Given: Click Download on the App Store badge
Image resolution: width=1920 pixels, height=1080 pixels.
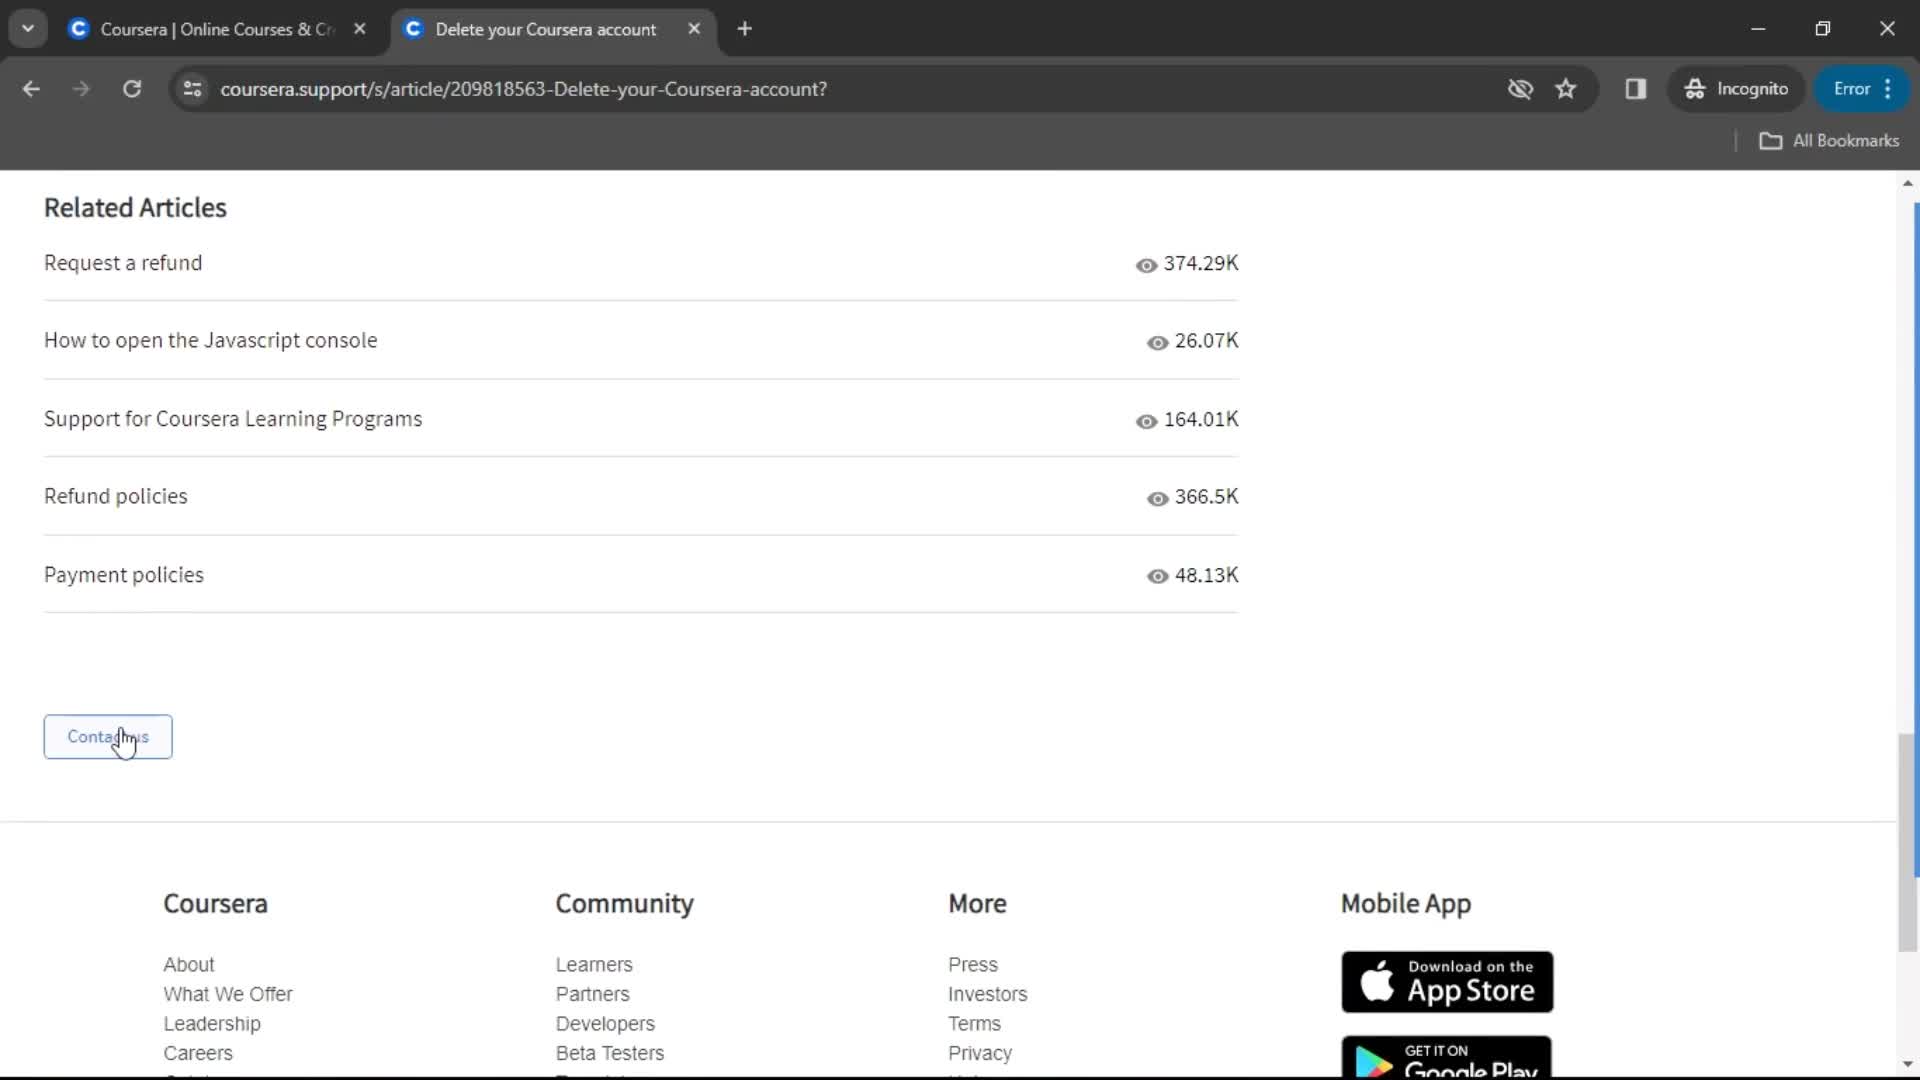Looking at the screenshot, I should pos(1447,982).
